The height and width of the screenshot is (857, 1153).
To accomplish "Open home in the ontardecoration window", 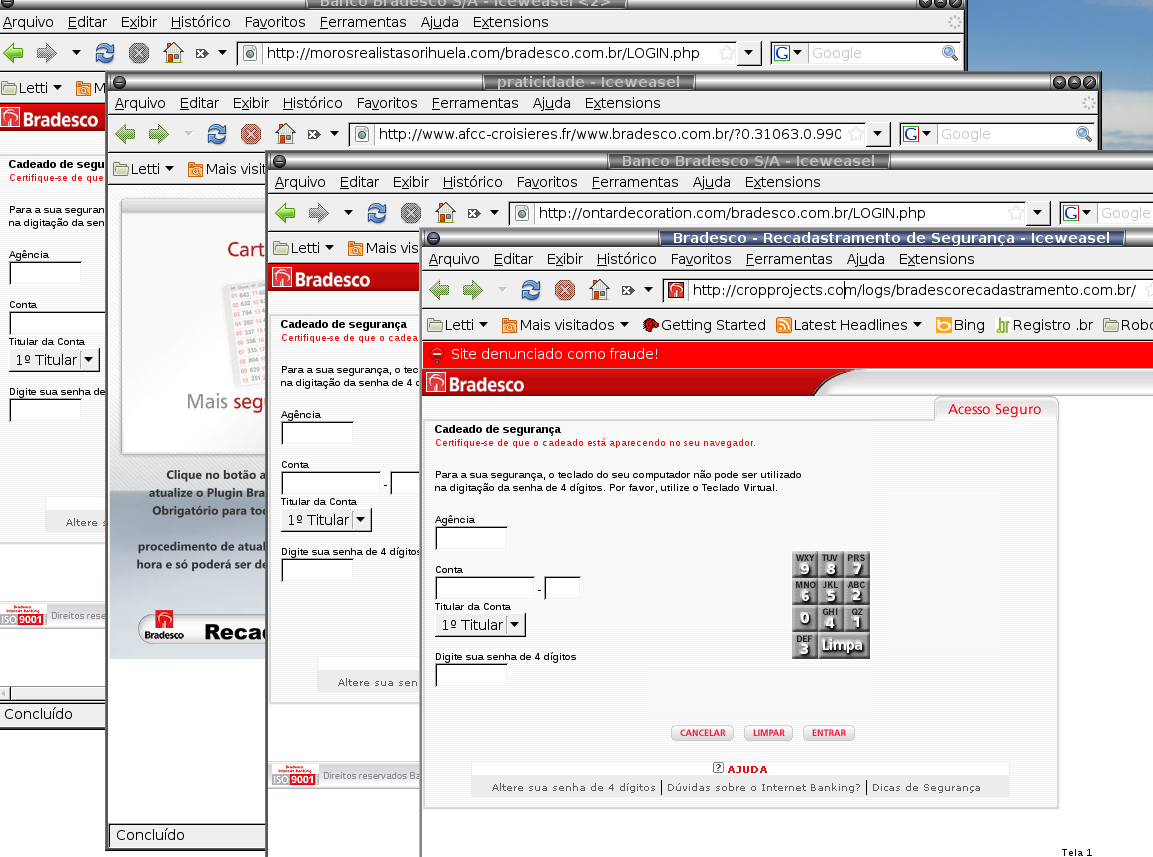I will pyautogui.click(x=445, y=213).
